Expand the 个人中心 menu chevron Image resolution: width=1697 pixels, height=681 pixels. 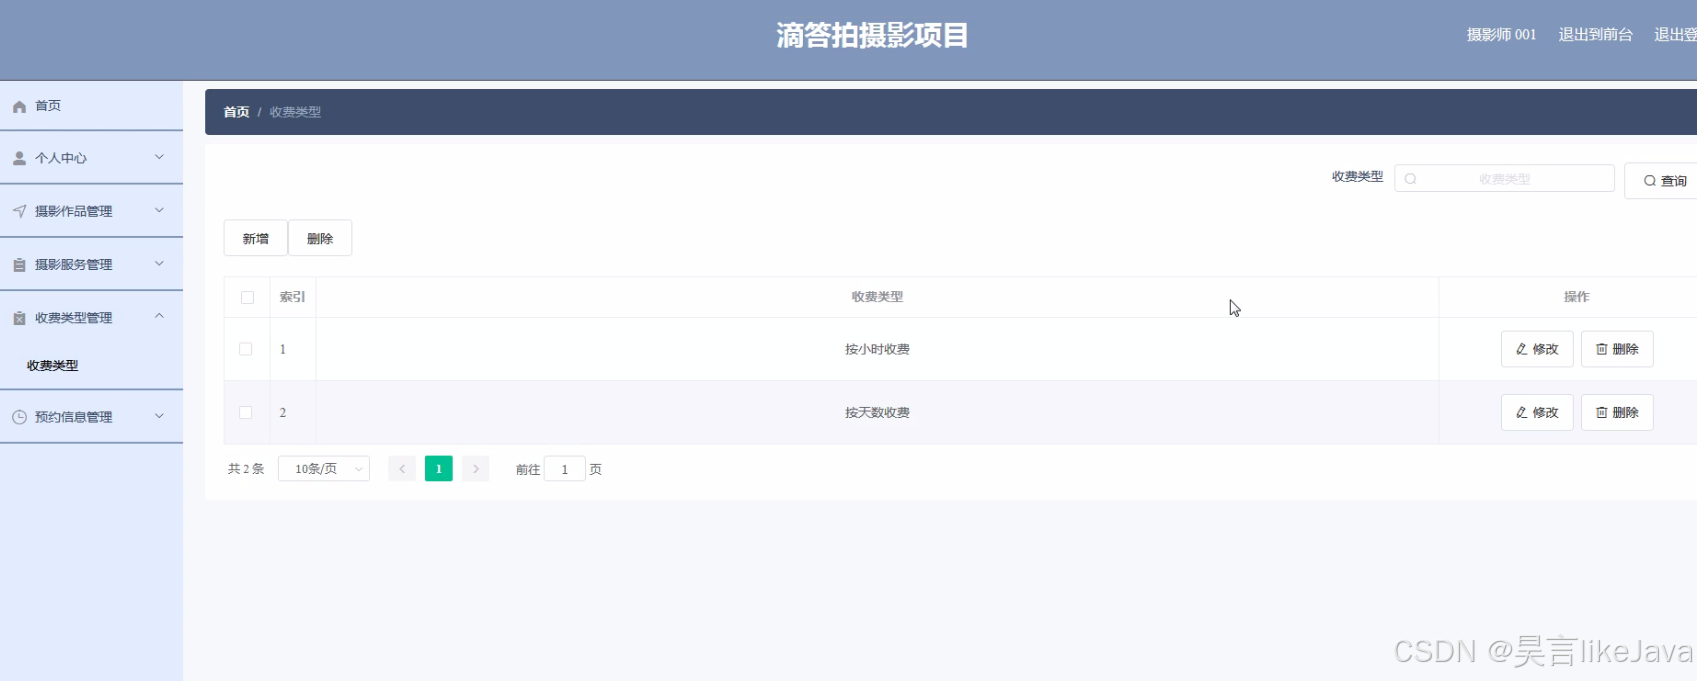(159, 157)
